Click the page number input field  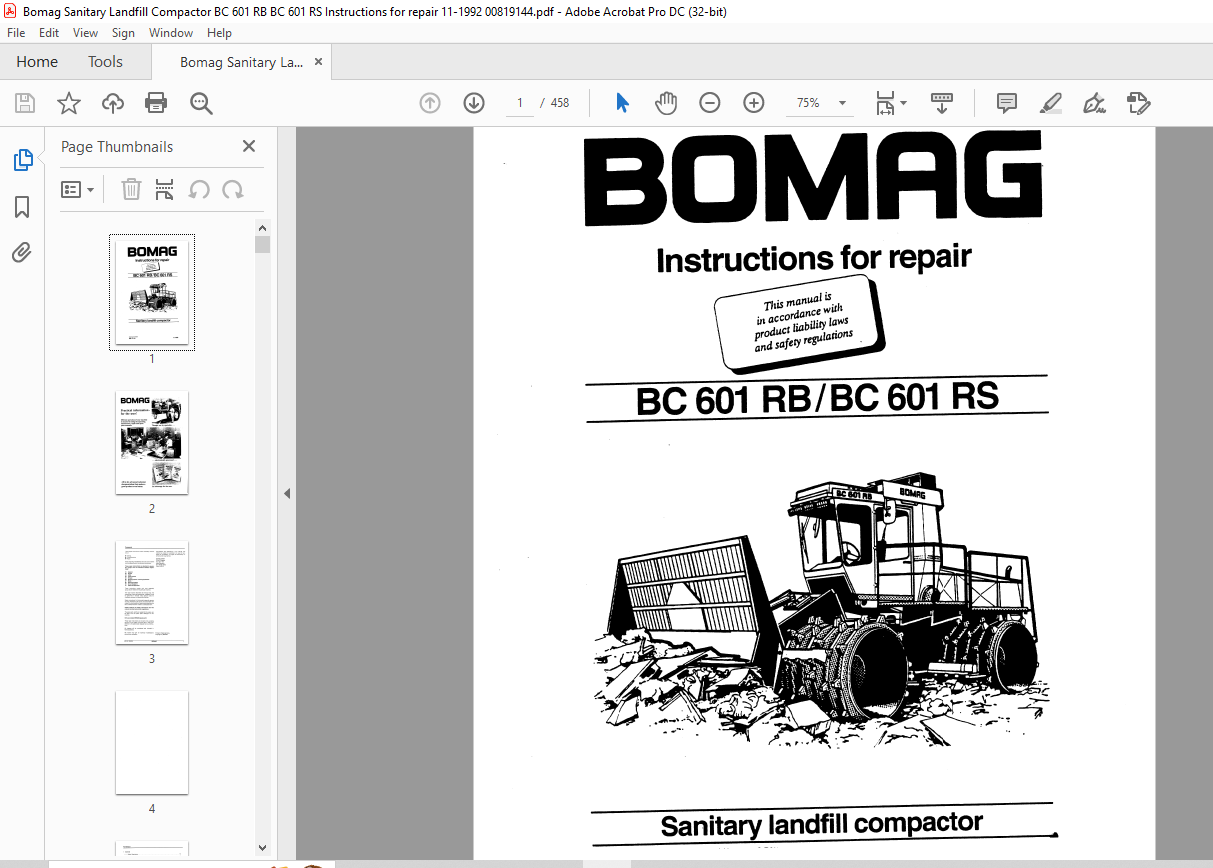tap(520, 103)
